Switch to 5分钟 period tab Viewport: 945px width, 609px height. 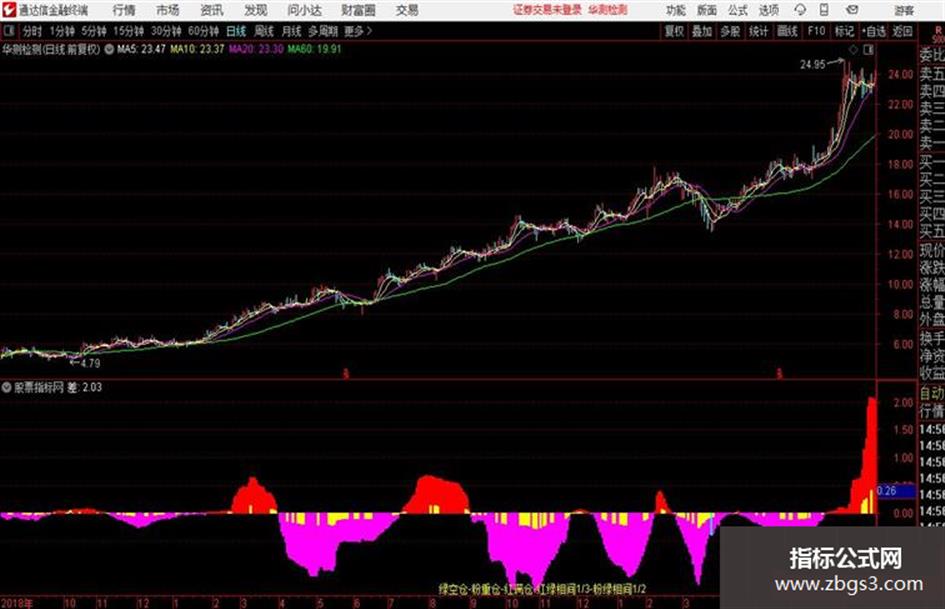tap(94, 31)
